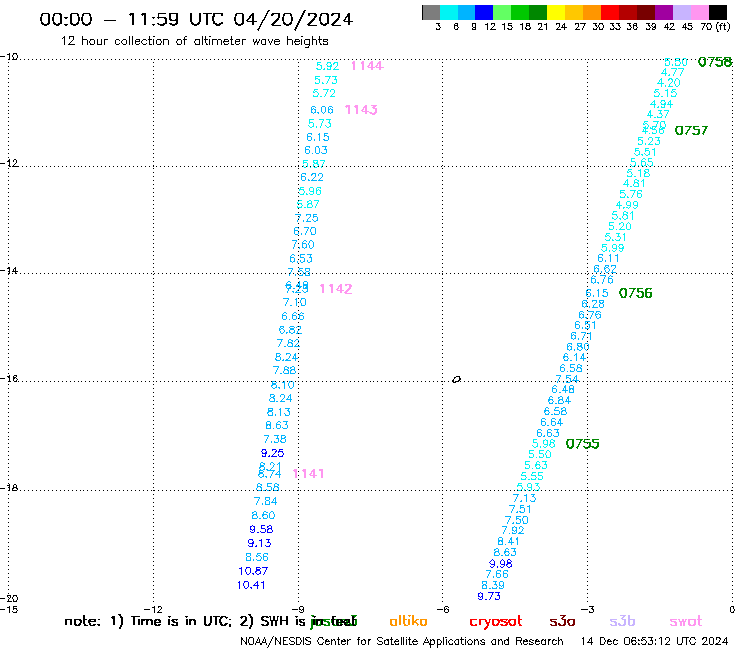
Task: Select the wave height value 7.92
Action: (x=513, y=530)
